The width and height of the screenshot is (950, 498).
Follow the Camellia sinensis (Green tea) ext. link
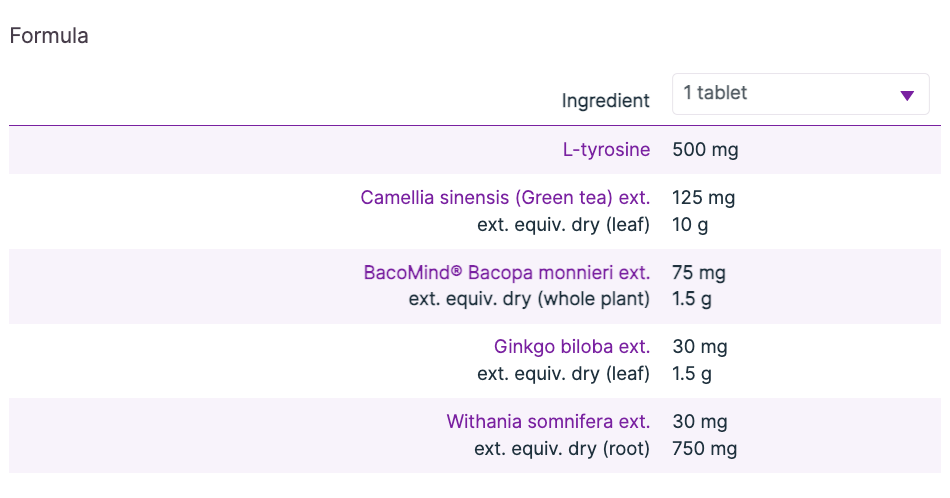point(505,198)
